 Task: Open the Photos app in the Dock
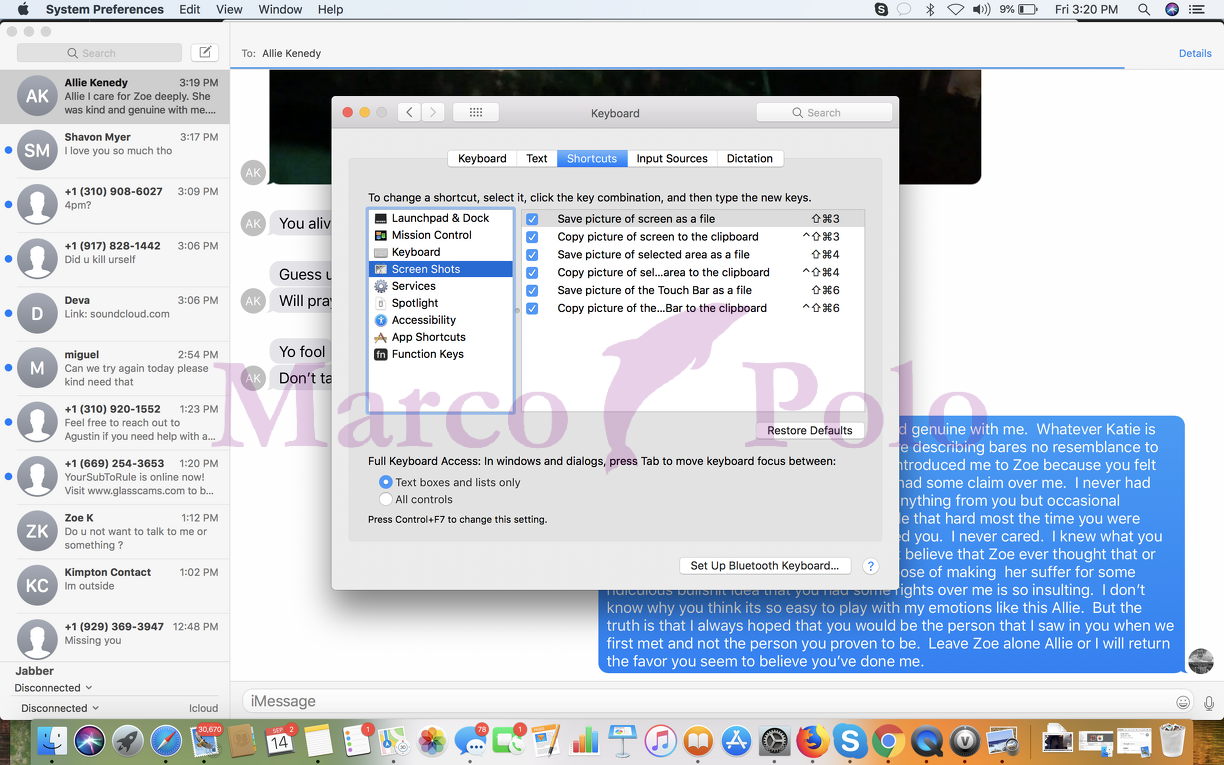432,741
